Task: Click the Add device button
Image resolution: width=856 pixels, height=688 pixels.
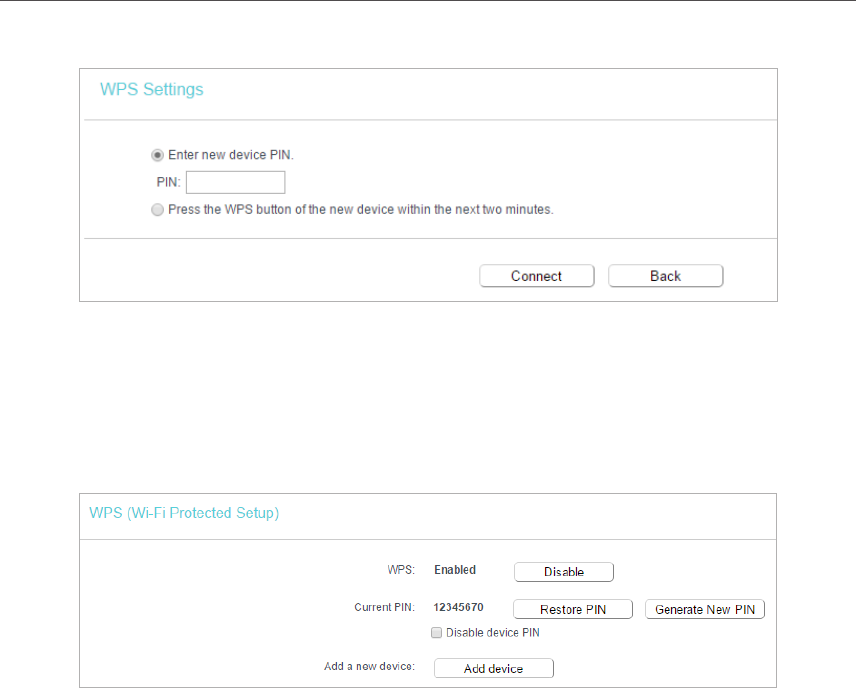Action: [x=494, y=668]
